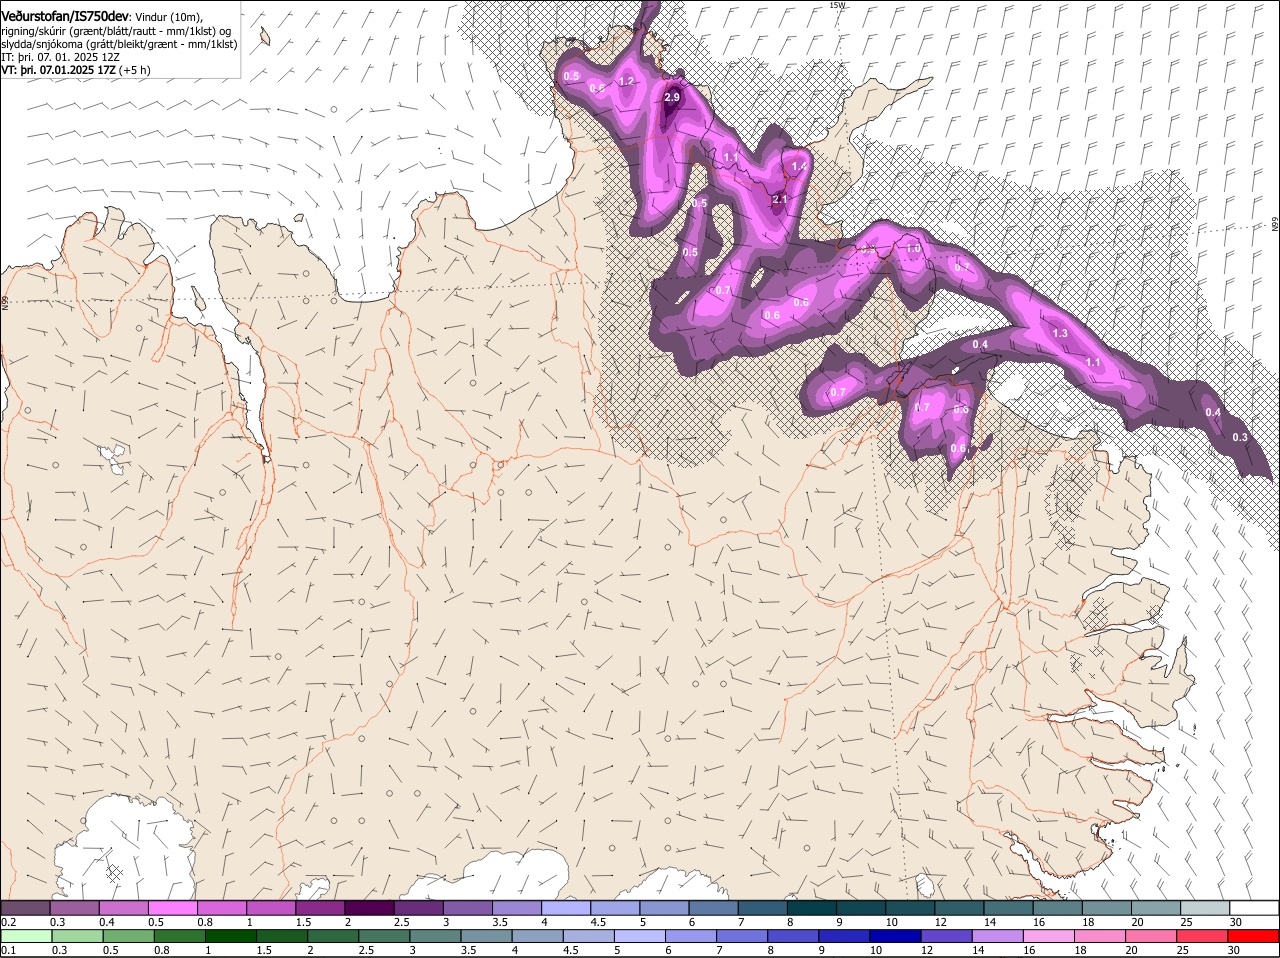Pick the dark blue 10 mm rain swatch
This screenshot has height=958, width=1280.
(894, 936)
